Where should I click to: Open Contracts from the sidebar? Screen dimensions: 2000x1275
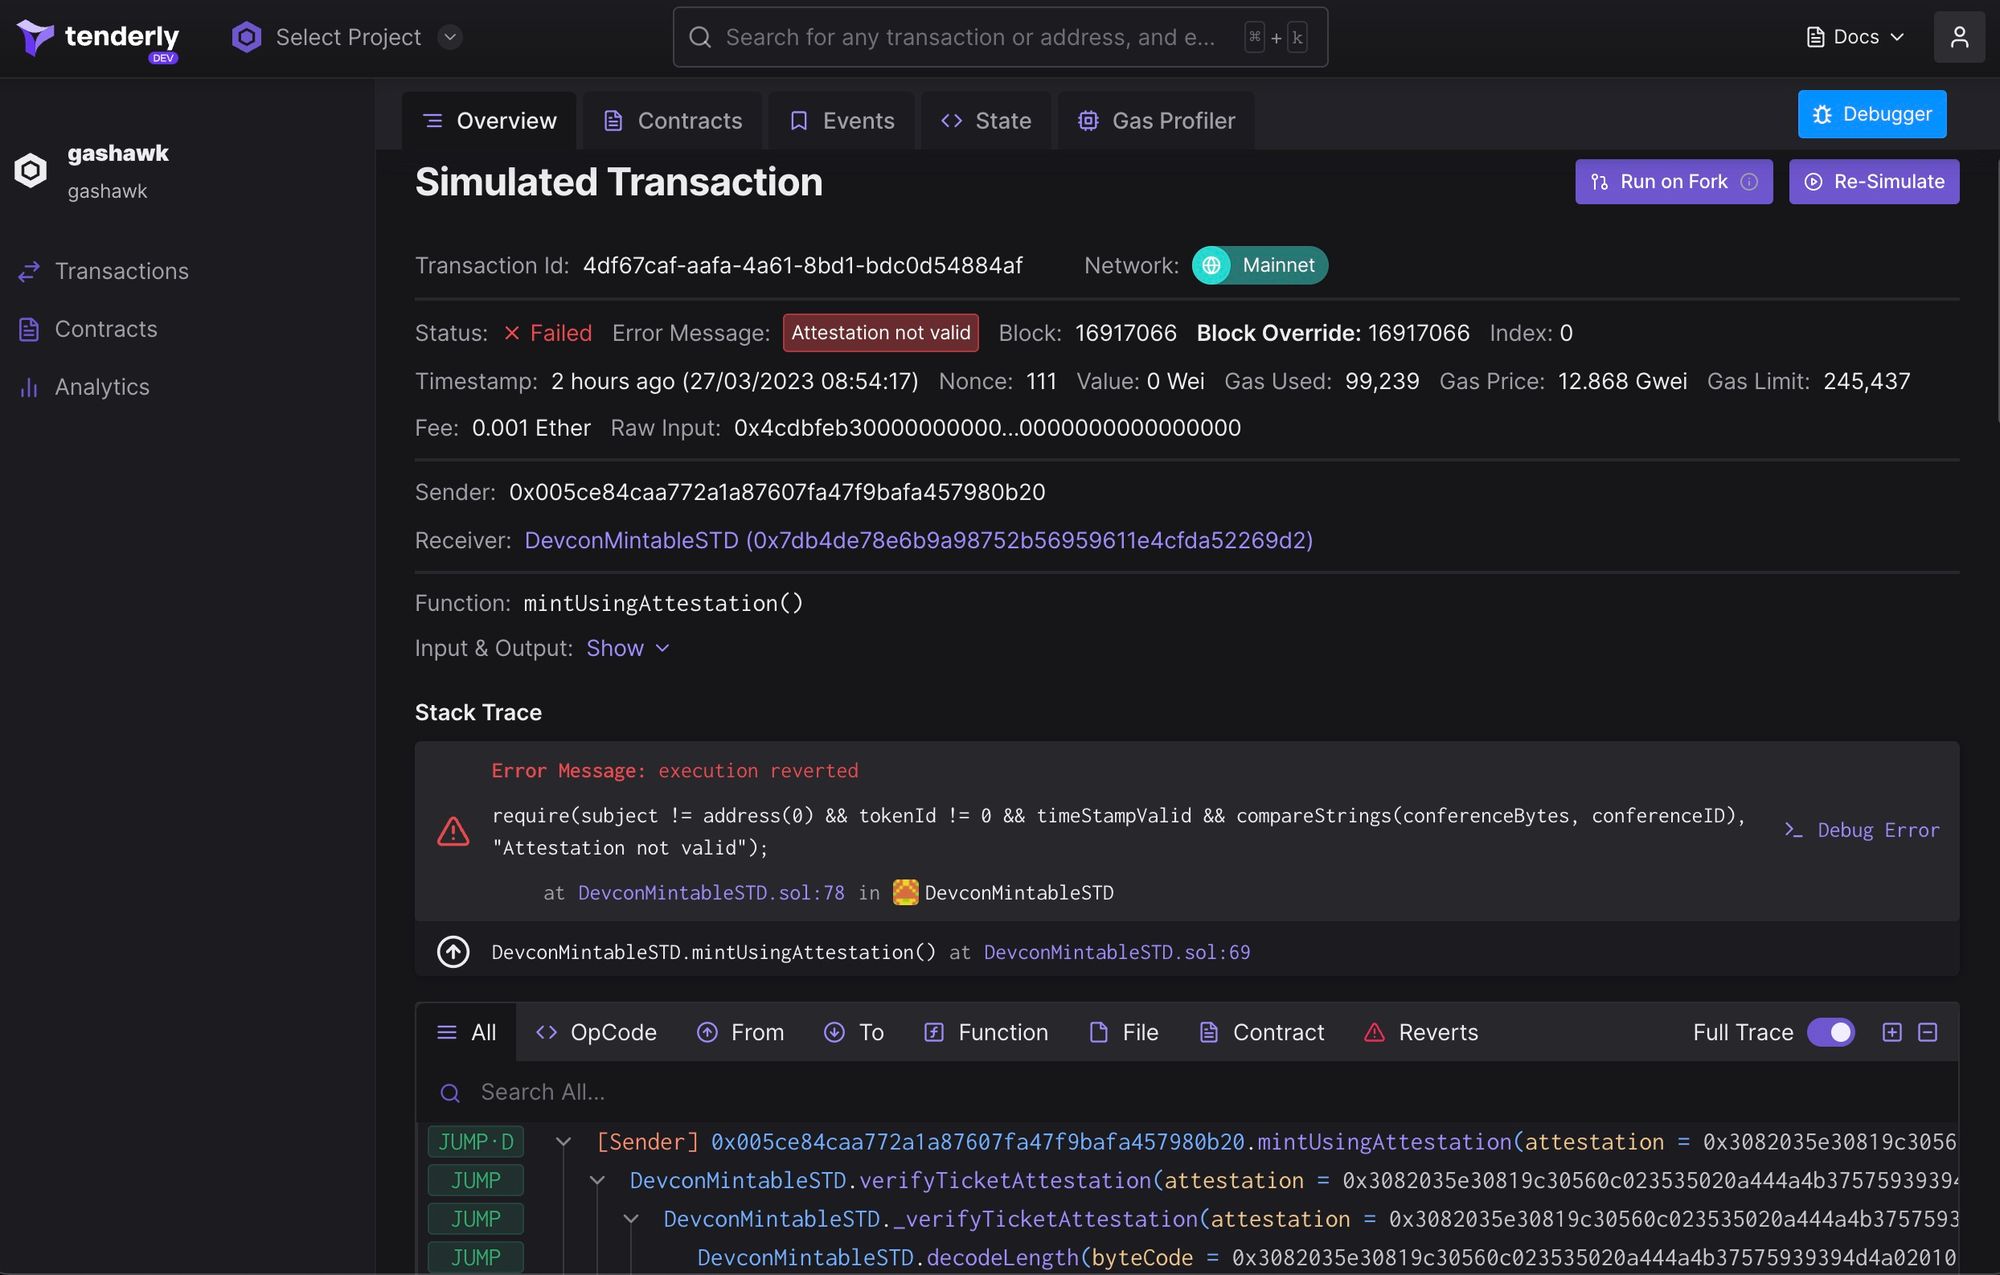[106, 329]
